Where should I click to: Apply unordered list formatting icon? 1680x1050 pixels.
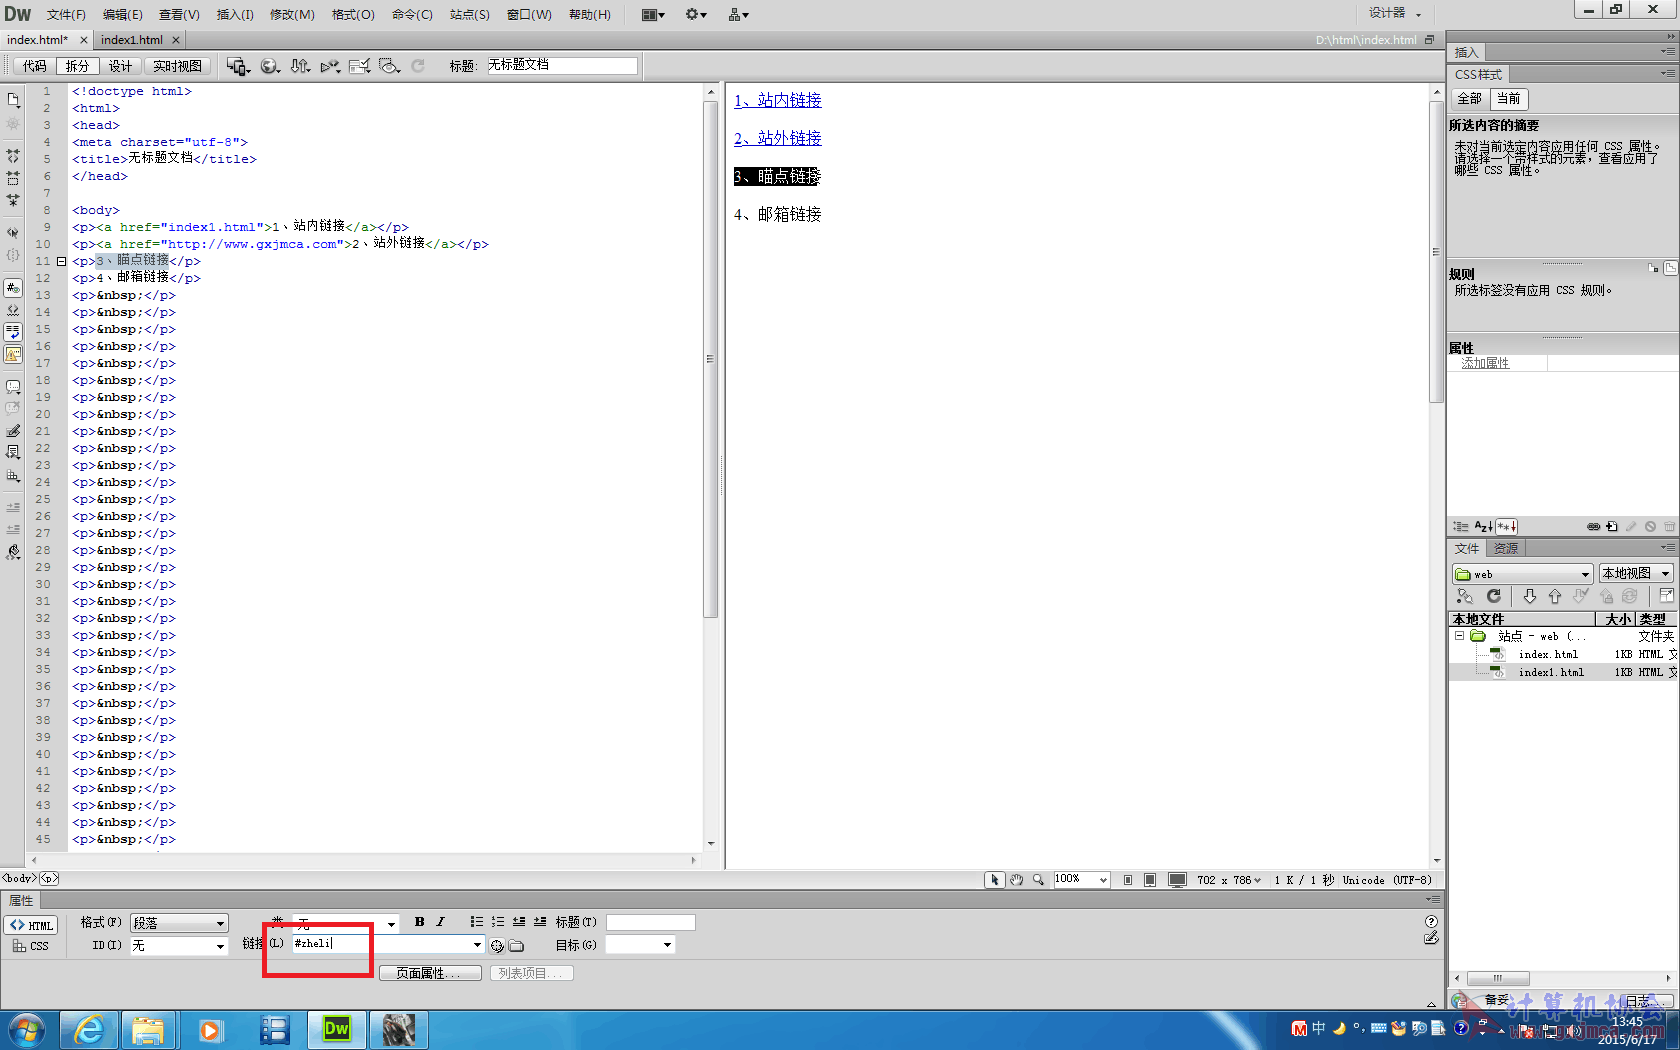tap(477, 922)
